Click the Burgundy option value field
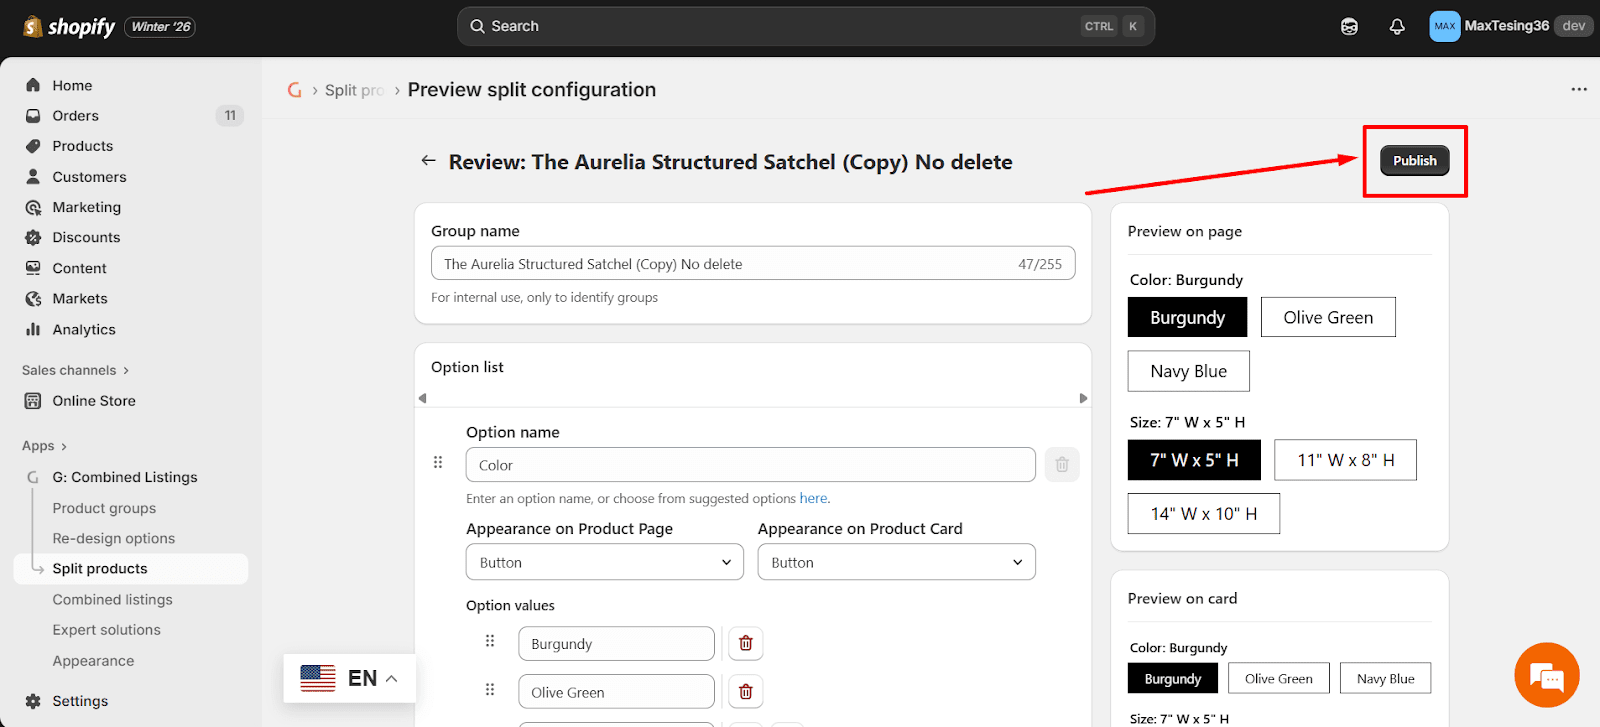The width and height of the screenshot is (1600, 727). (x=616, y=644)
